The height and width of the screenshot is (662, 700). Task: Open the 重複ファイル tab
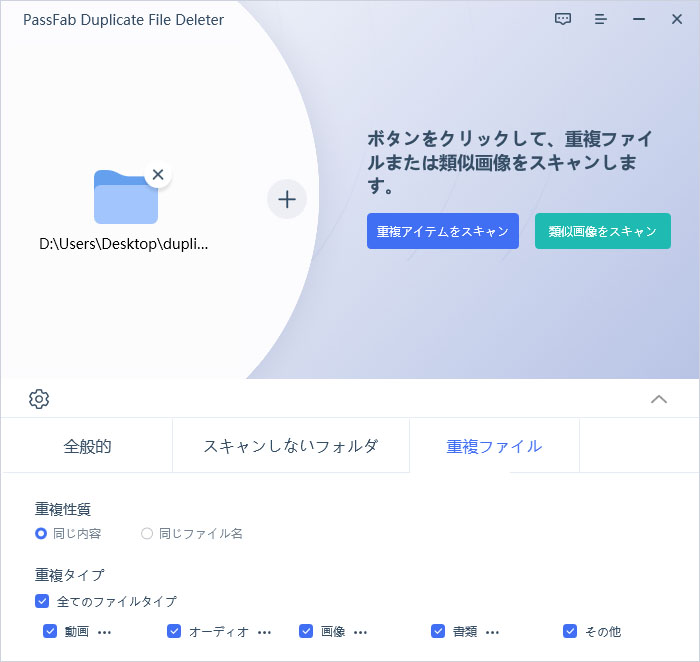[494, 447]
